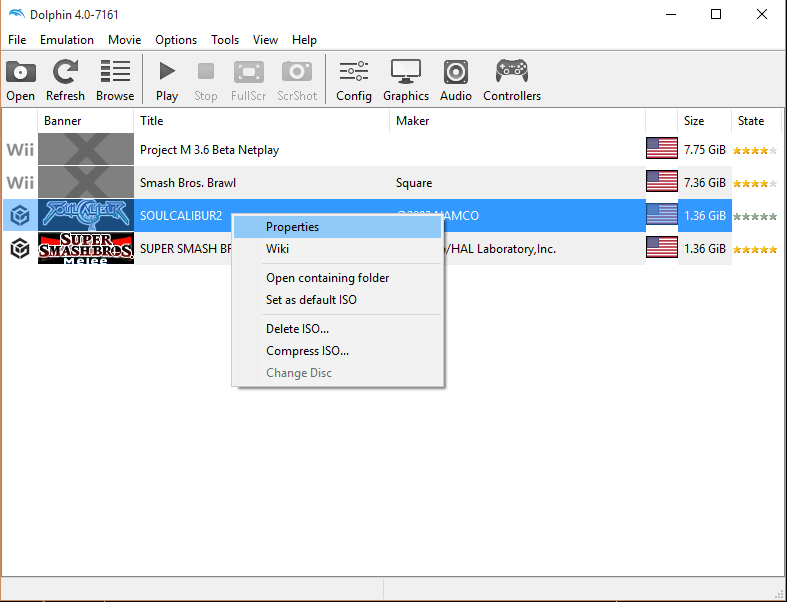Click the US flag in Super Smash Bros row
This screenshot has width=787, height=602.
[662, 248]
